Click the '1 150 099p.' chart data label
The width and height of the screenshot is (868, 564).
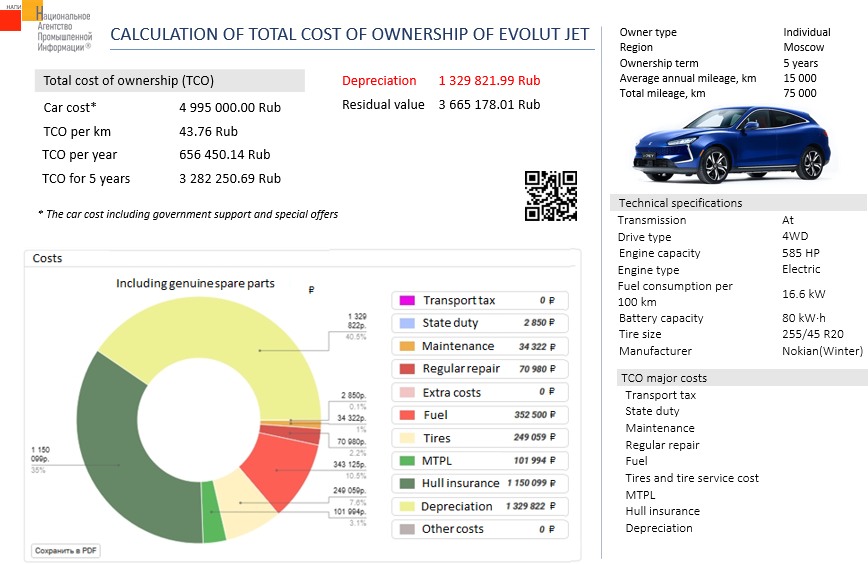pos(40,454)
